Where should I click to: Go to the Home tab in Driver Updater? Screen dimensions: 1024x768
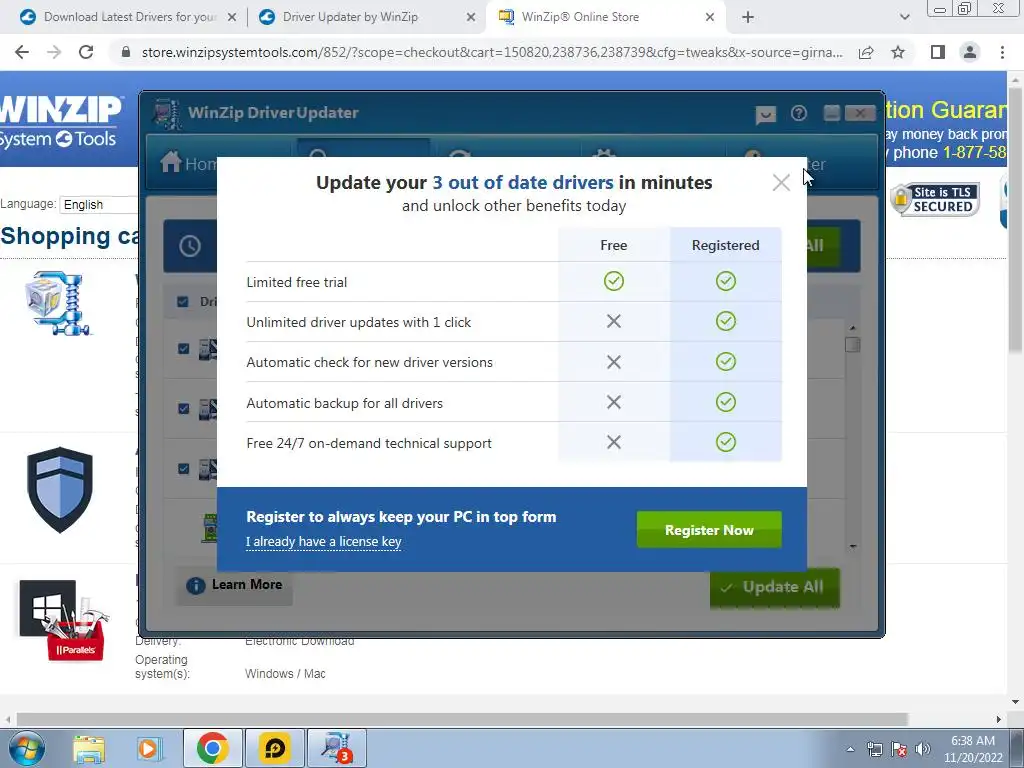click(x=188, y=162)
